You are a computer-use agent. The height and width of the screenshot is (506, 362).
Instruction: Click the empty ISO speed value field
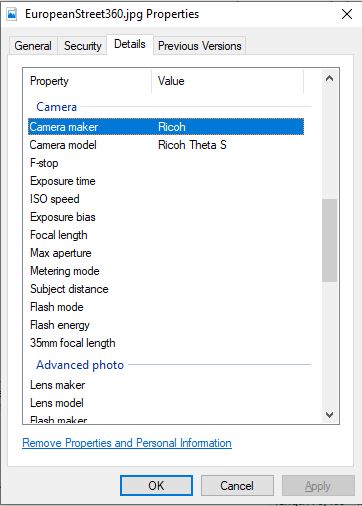pyautogui.click(x=229, y=199)
